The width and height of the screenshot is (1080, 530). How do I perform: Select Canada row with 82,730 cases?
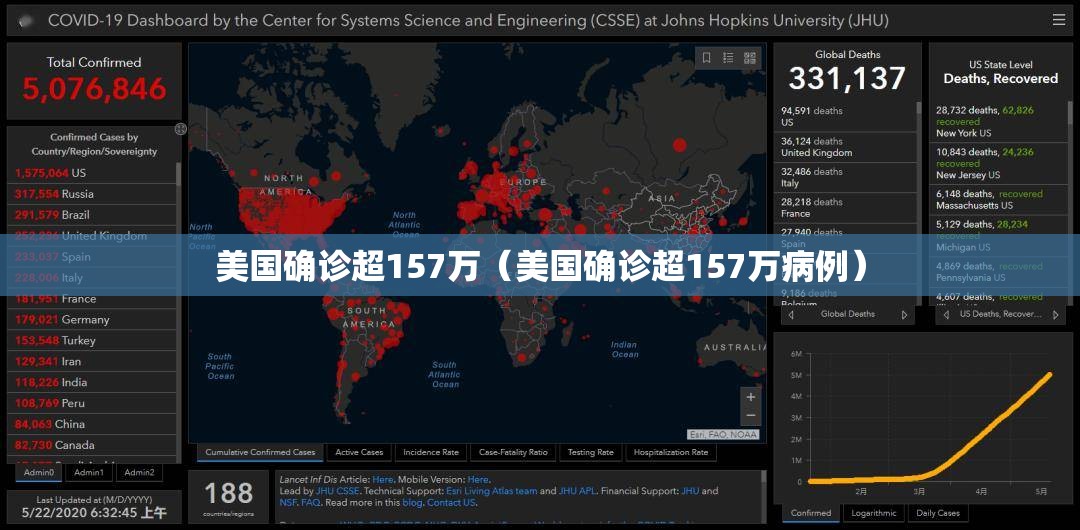(x=92, y=445)
